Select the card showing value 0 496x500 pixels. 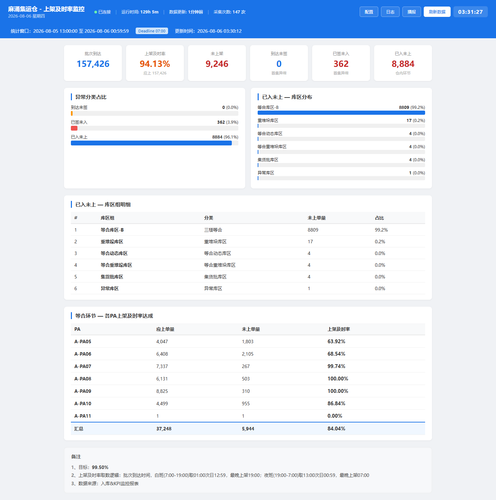point(279,63)
